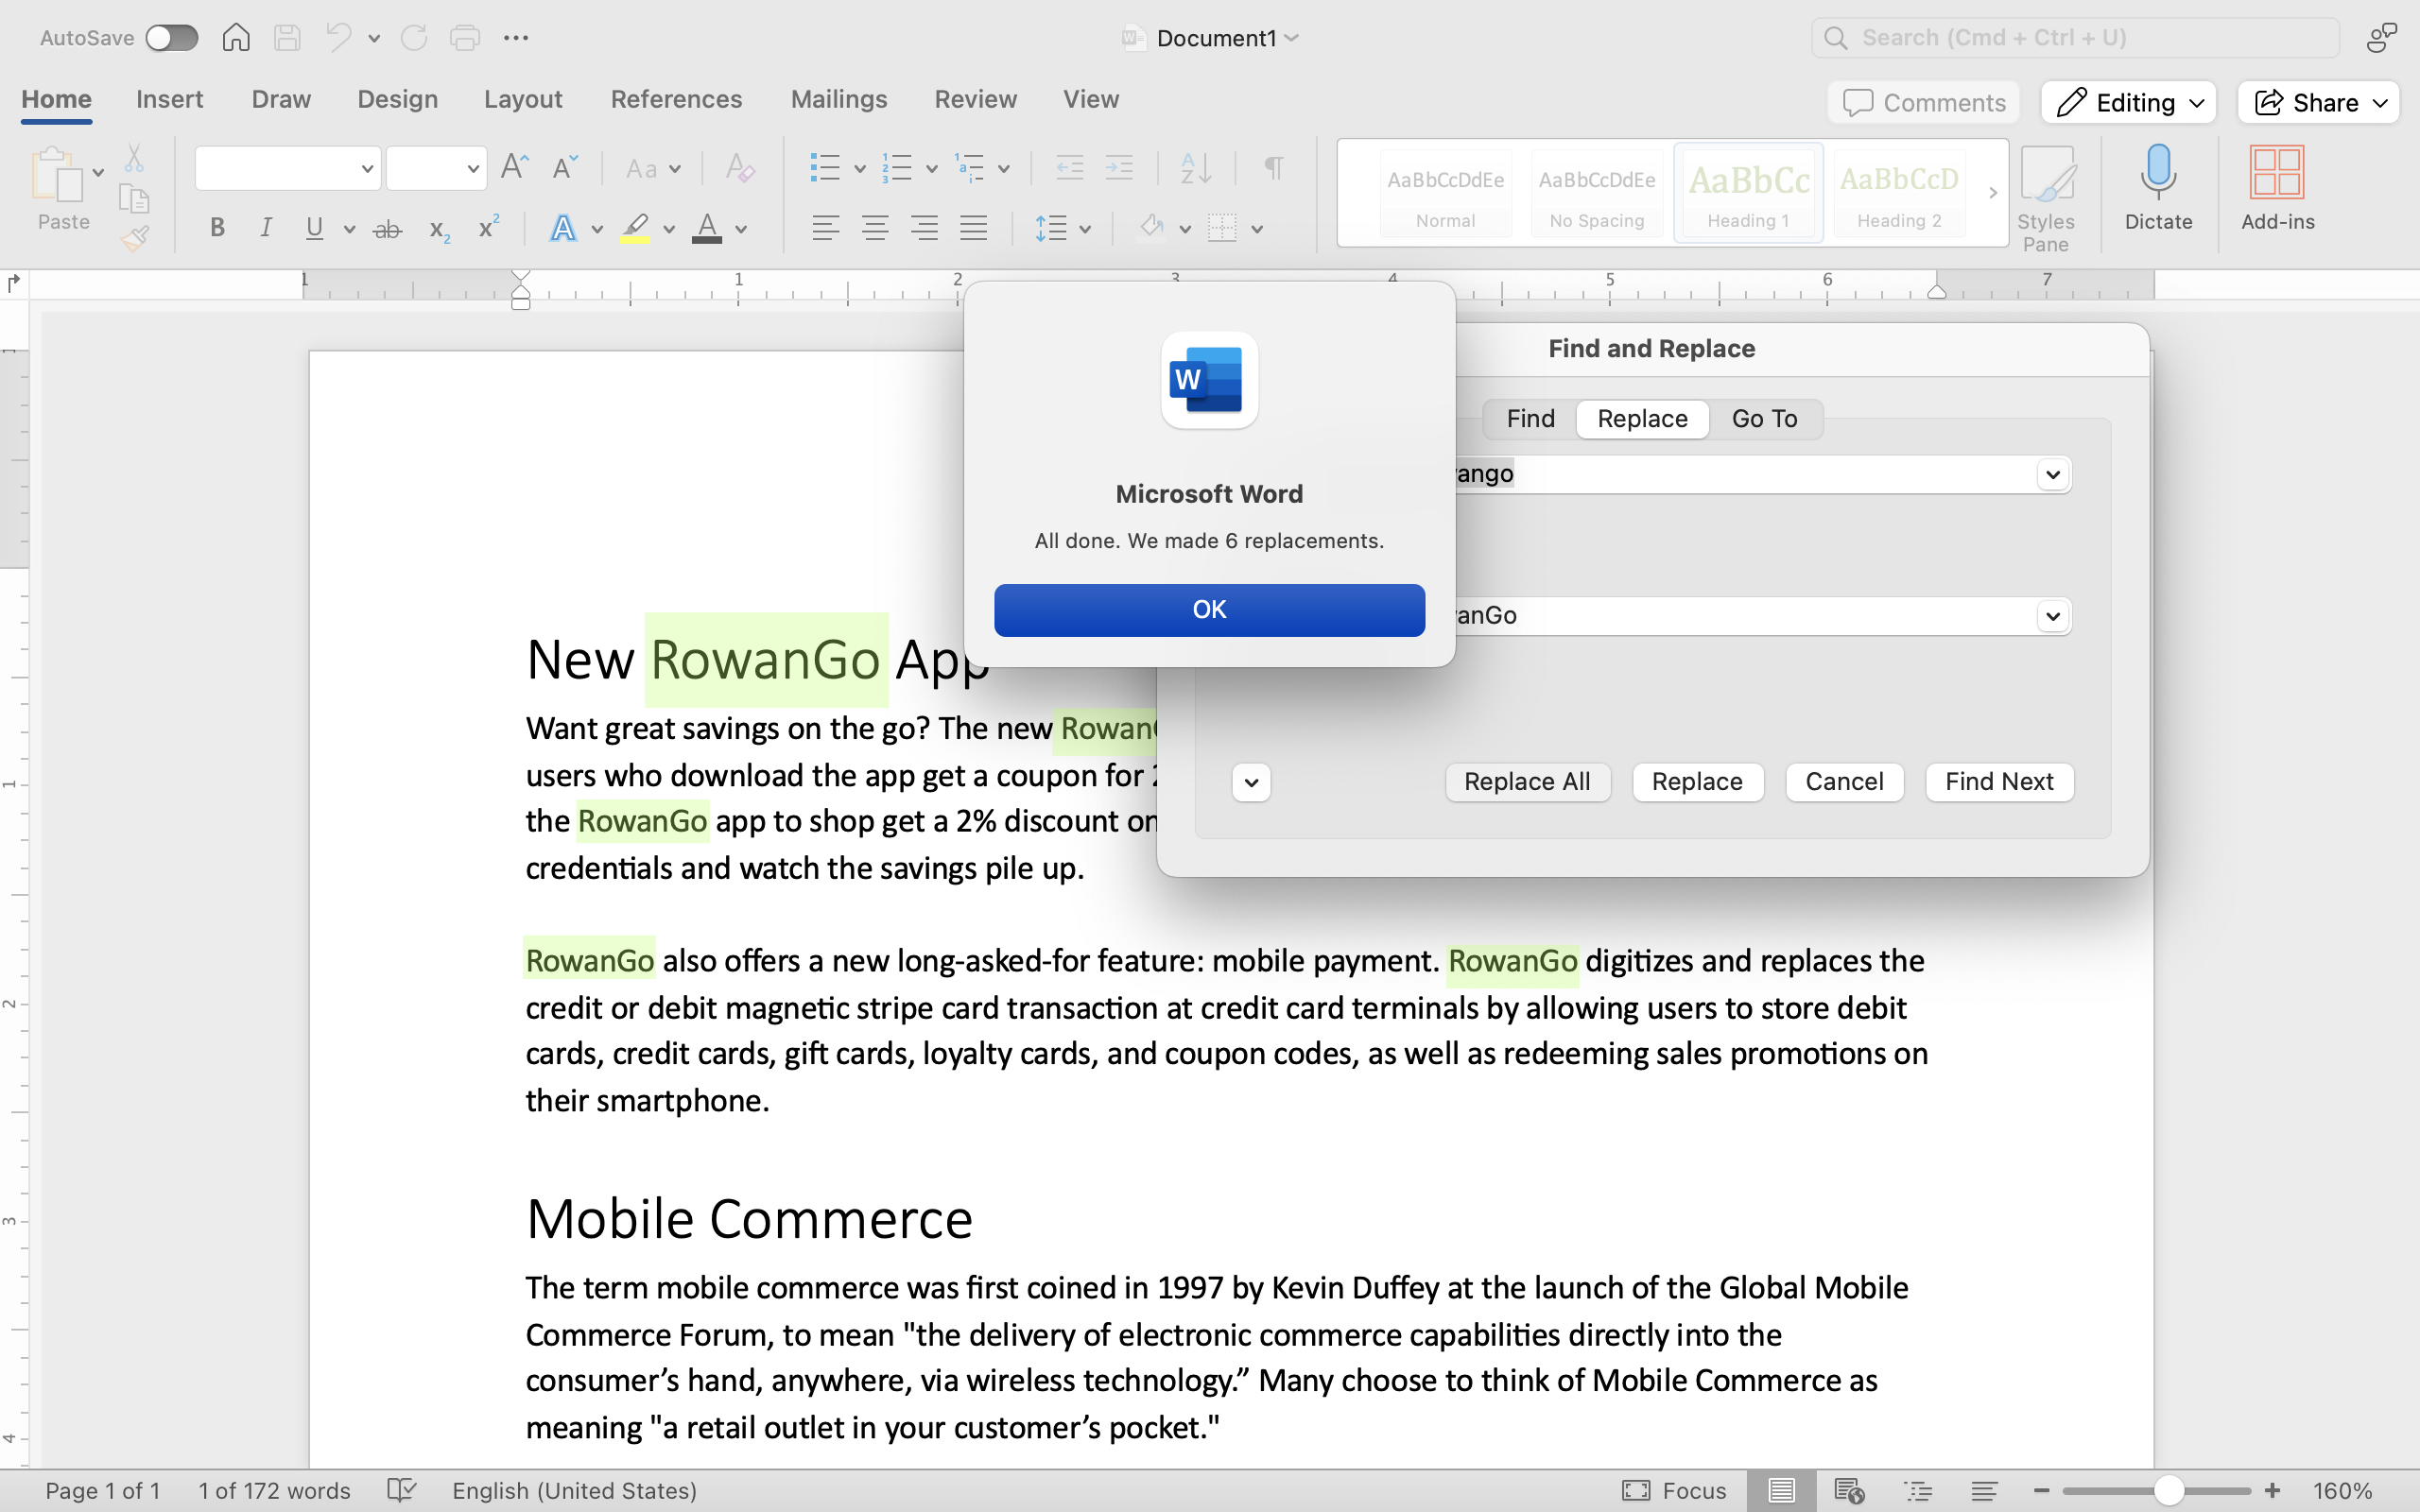Click the Undo arrow icon
Screen dimensions: 2420x1512
pyautogui.click(x=338, y=38)
